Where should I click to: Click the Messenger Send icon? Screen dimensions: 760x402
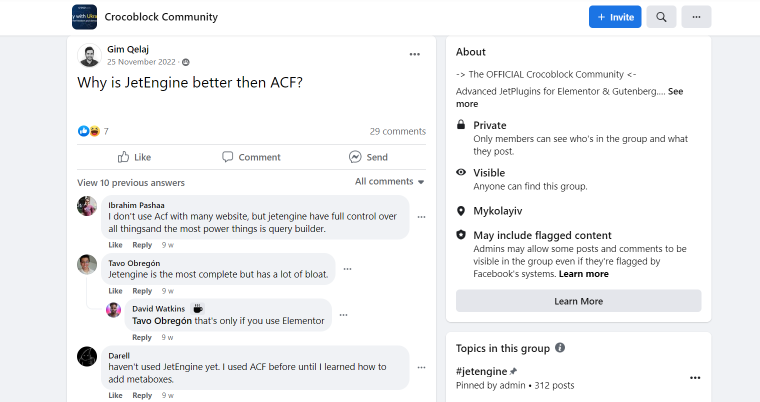[x=355, y=157]
